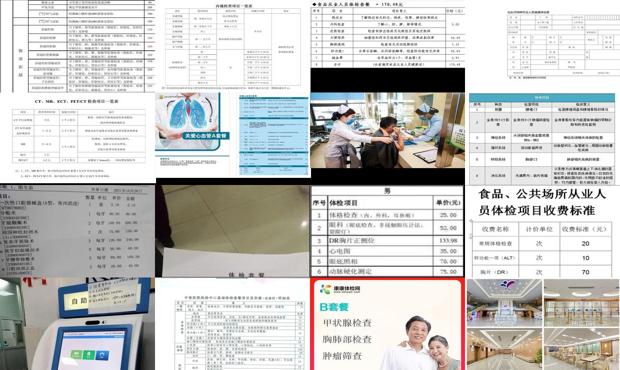Screen dimensions: 620x370
Task: Click the B套餐 heading
Action: tap(335, 307)
